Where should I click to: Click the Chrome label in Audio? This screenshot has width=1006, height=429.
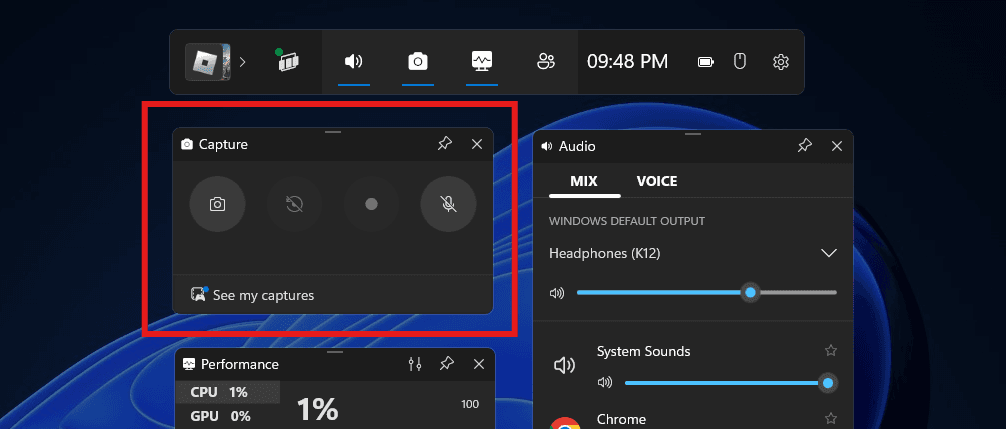(x=622, y=419)
